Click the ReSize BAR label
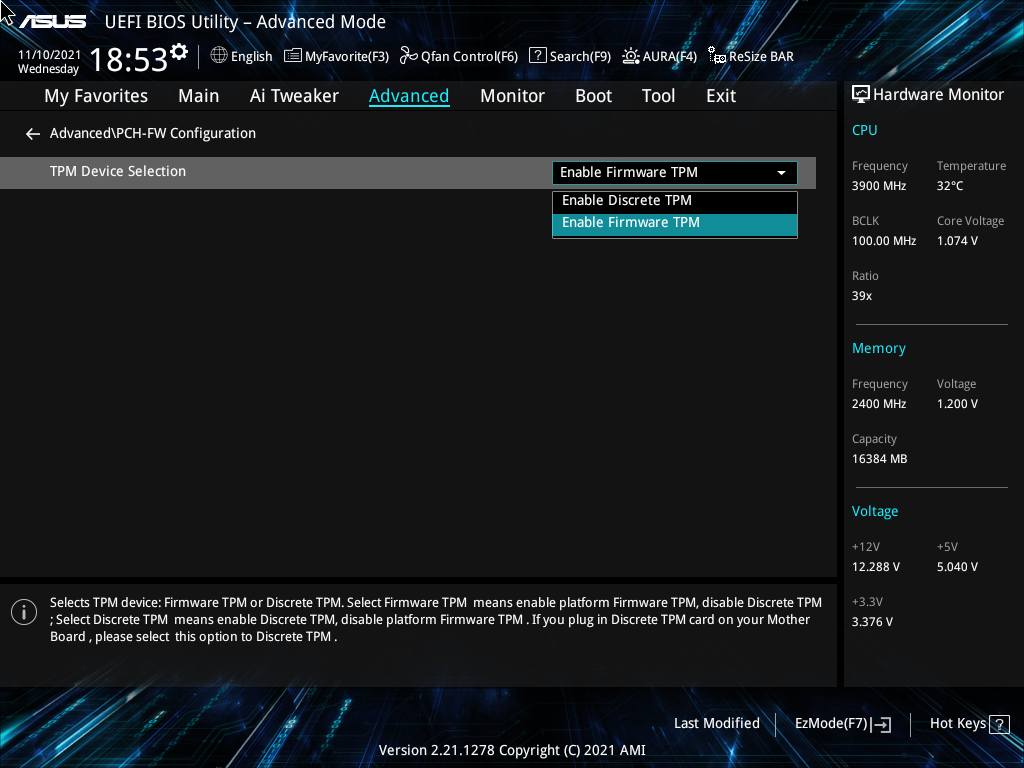Viewport: 1024px width, 768px height. coord(761,57)
